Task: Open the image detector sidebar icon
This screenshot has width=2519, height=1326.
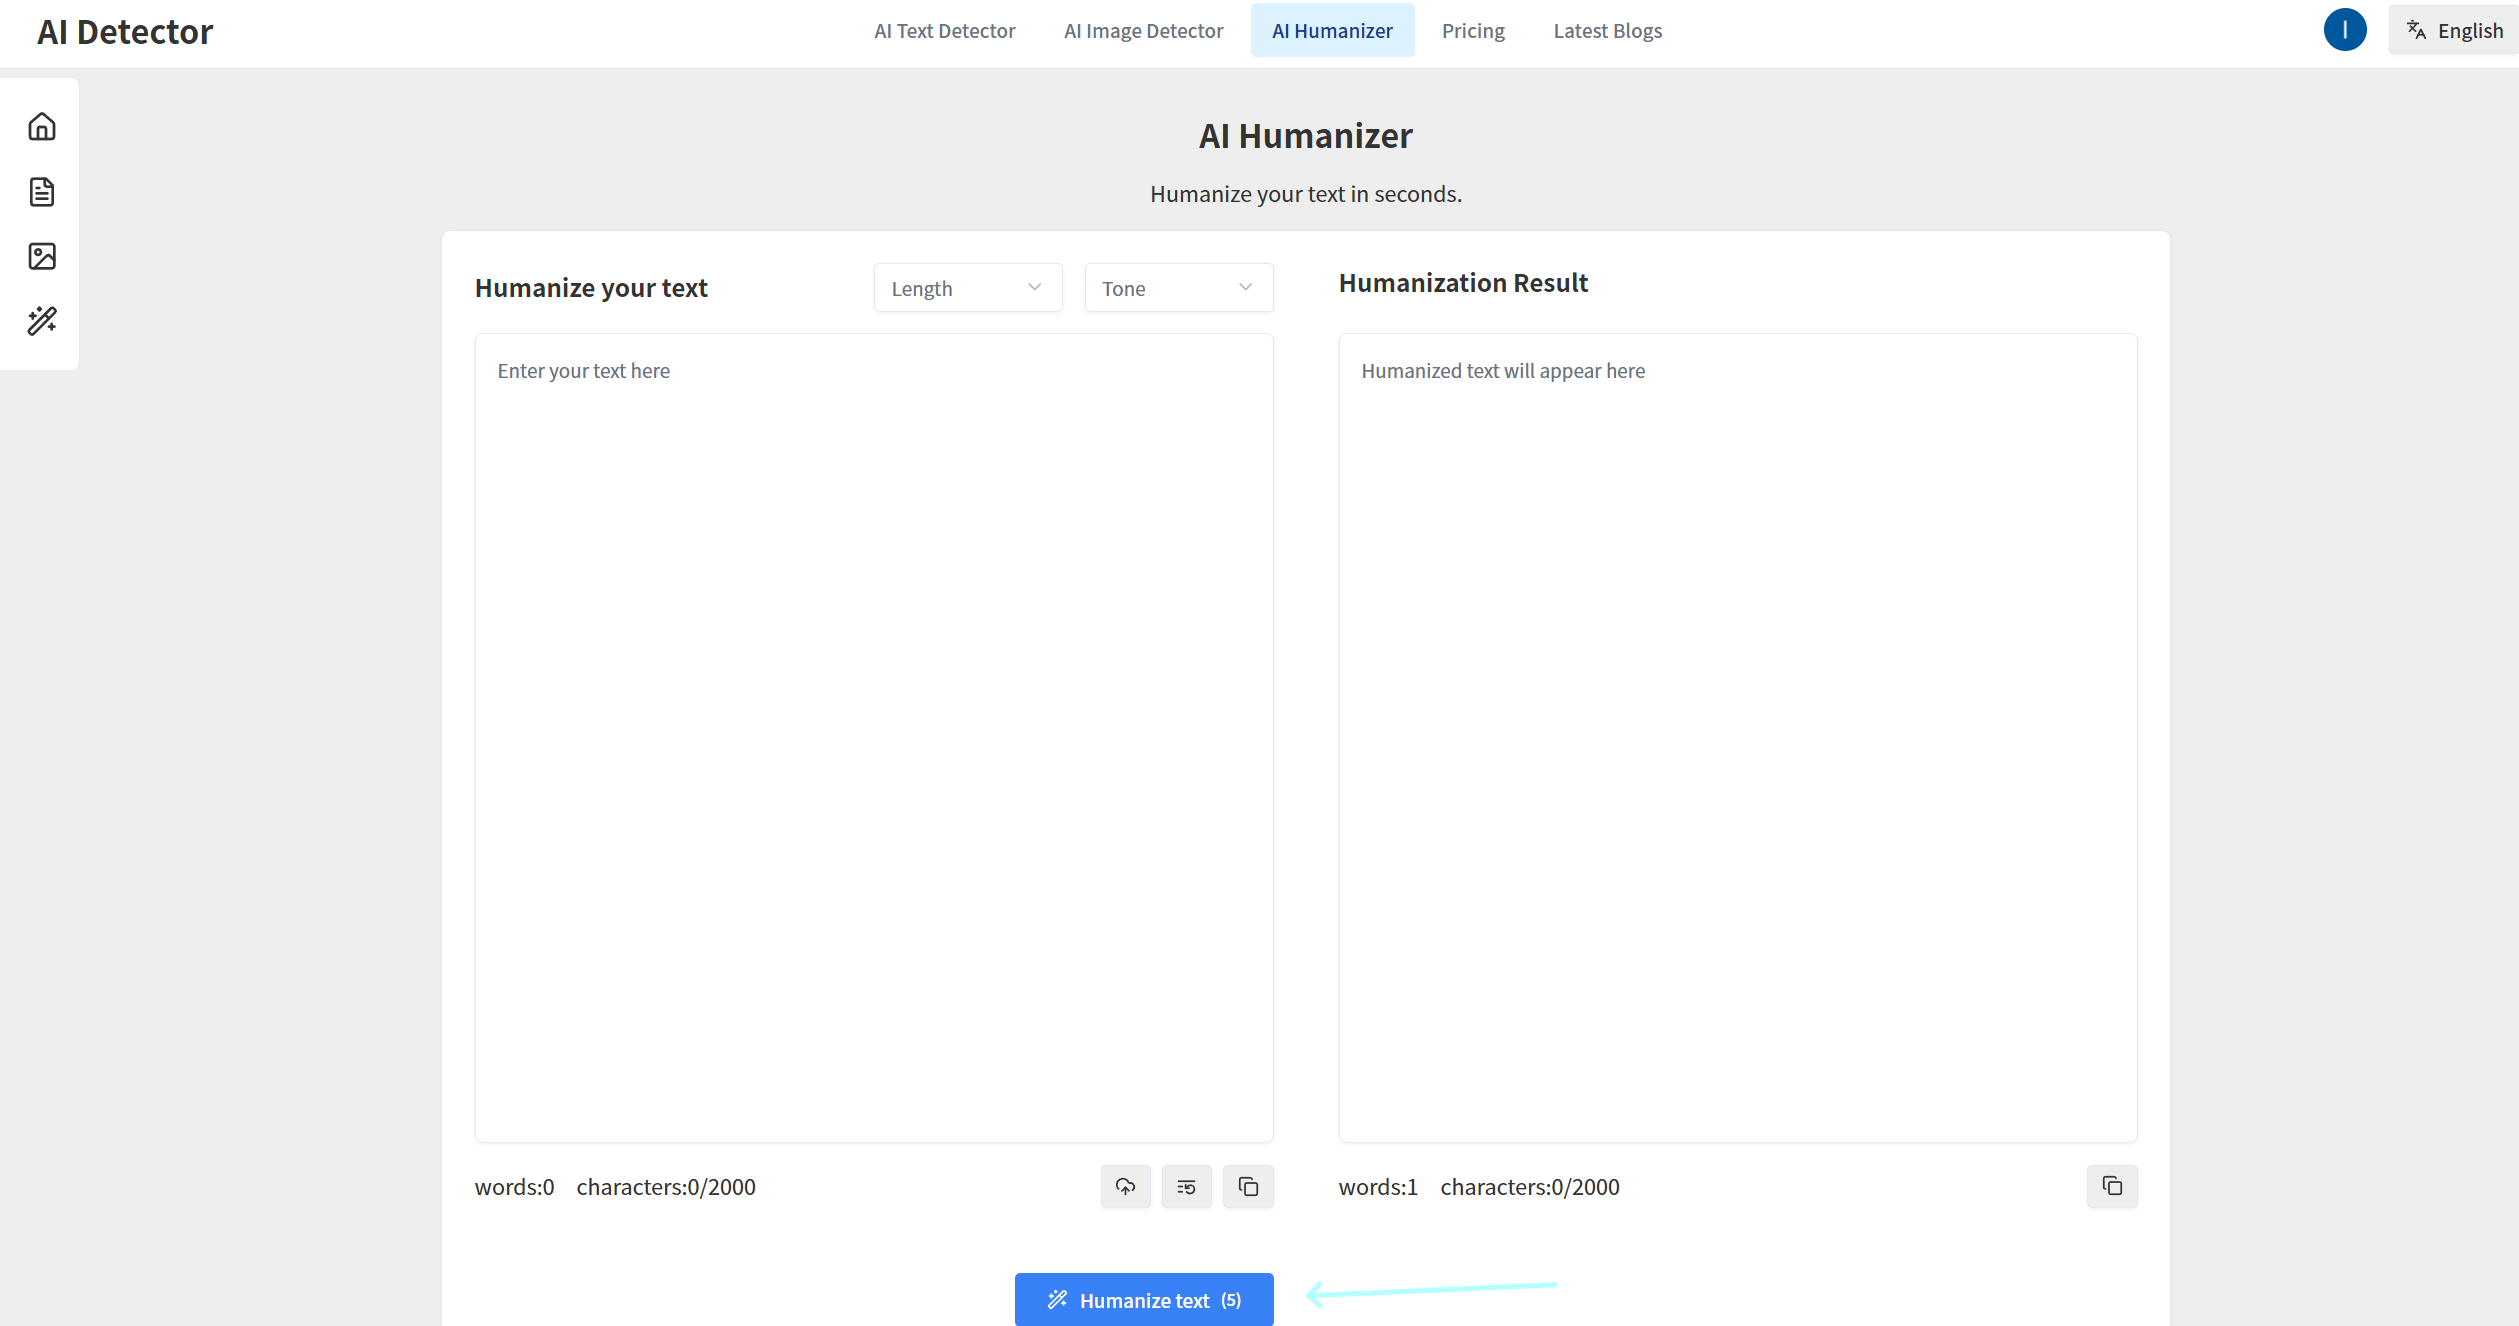Action: tap(42, 256)
